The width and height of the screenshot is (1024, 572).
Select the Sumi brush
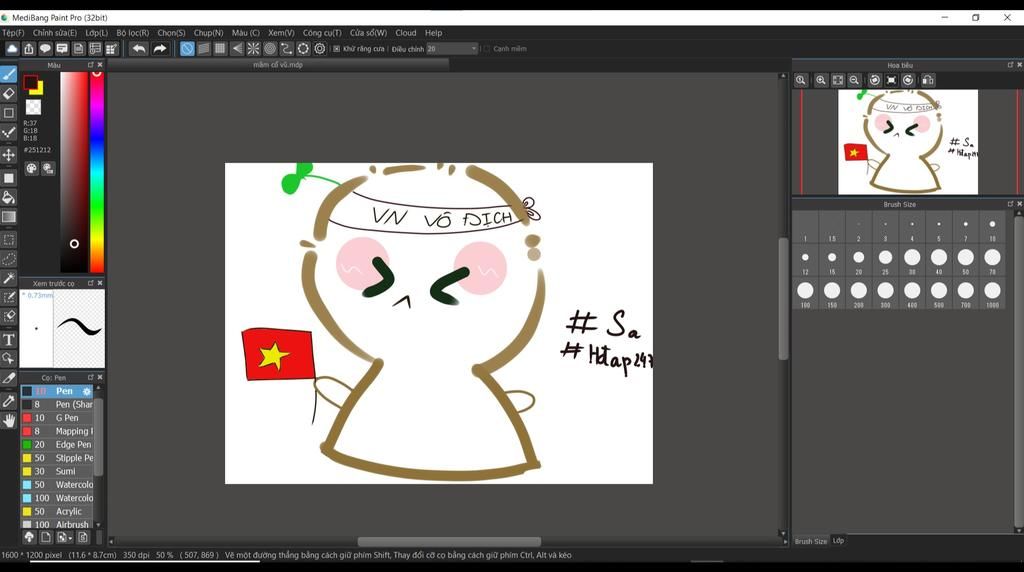57,471
